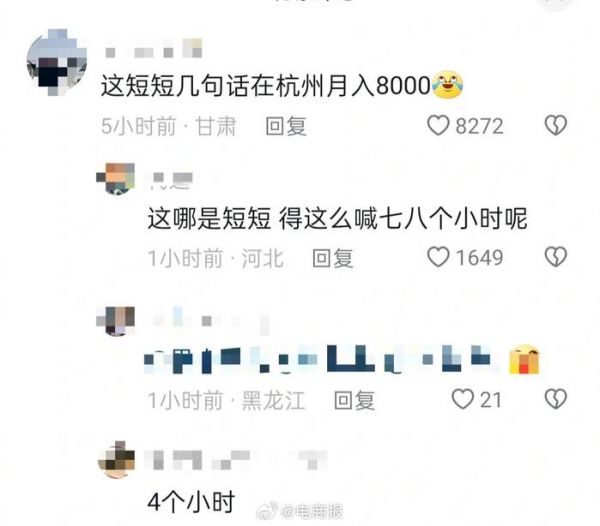The image size is (600, 526).
Task: Open avatar of the 4个小时 commenter
Action: (116, 459)
